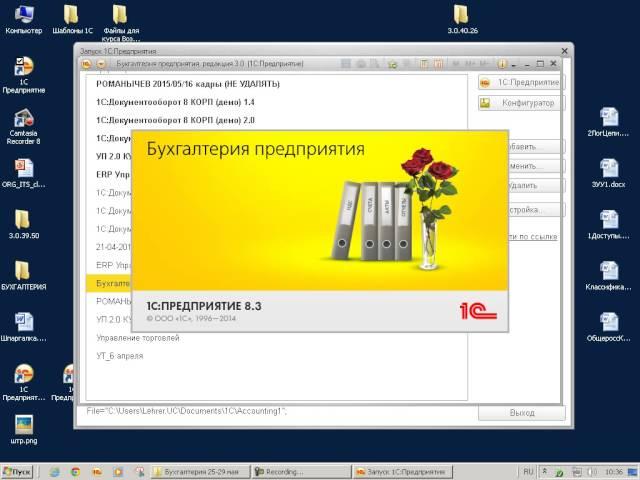This screenshot has width=640, height=480.
Task: Switch to Recording... taskbar window
Action: click(298, 471)
